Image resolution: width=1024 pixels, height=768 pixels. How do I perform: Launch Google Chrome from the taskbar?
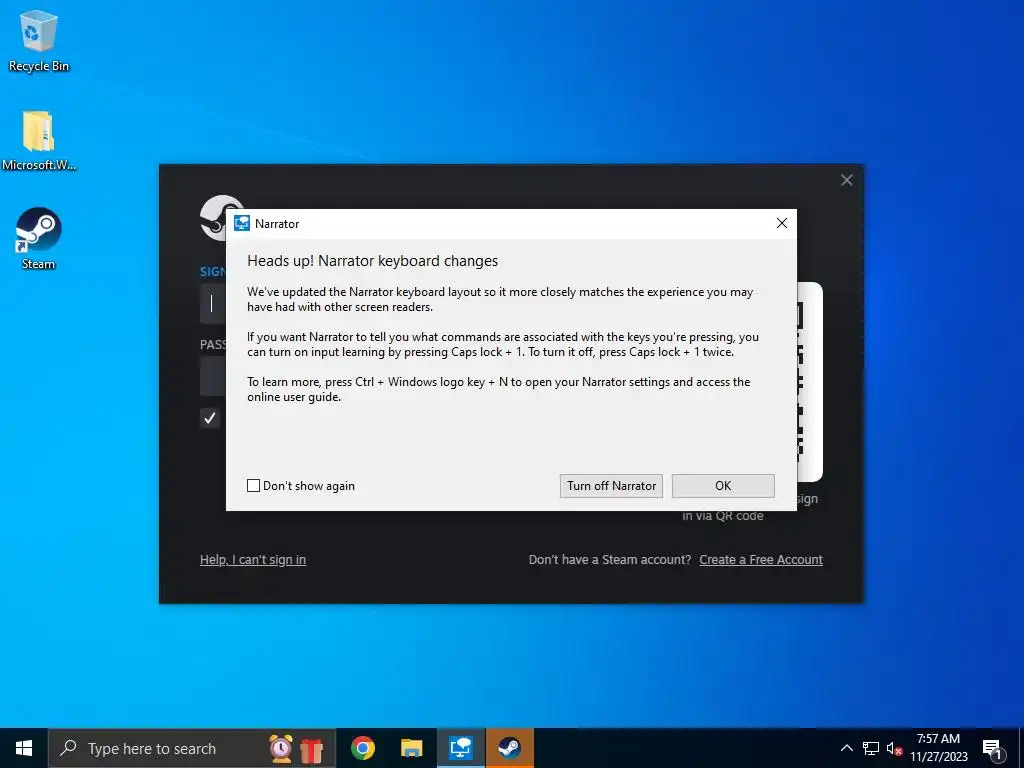(x=362, y=748)
